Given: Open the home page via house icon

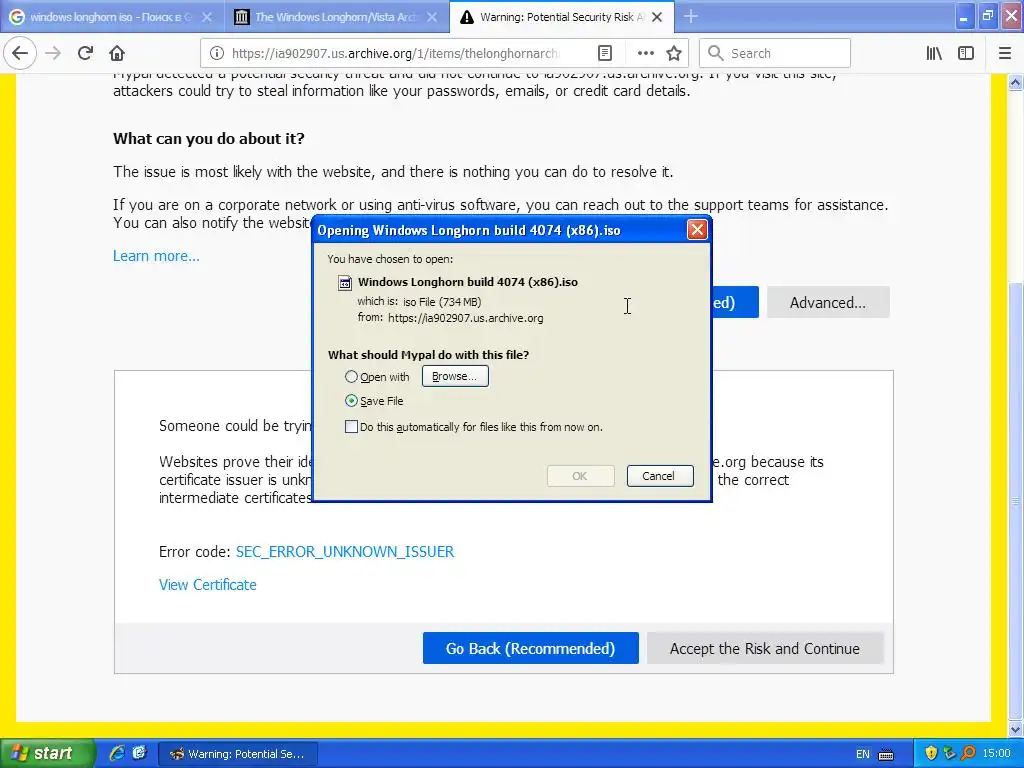Looking at the screenshot, I should pyautogui.click(x=117, y=54).
